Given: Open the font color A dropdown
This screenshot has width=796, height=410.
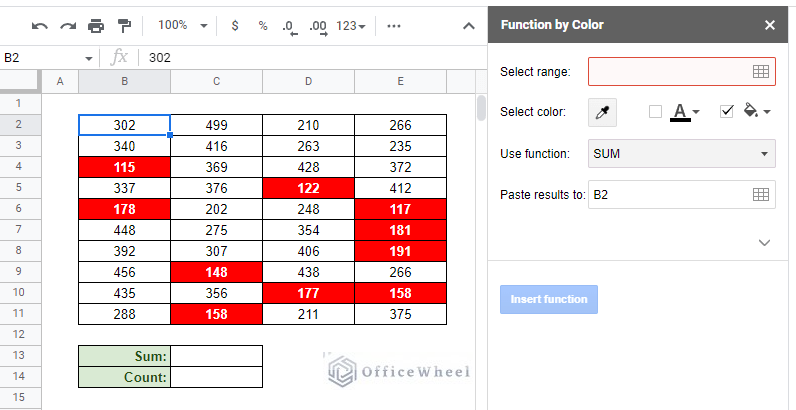Looking at the screenshot, I should [684, 112].
